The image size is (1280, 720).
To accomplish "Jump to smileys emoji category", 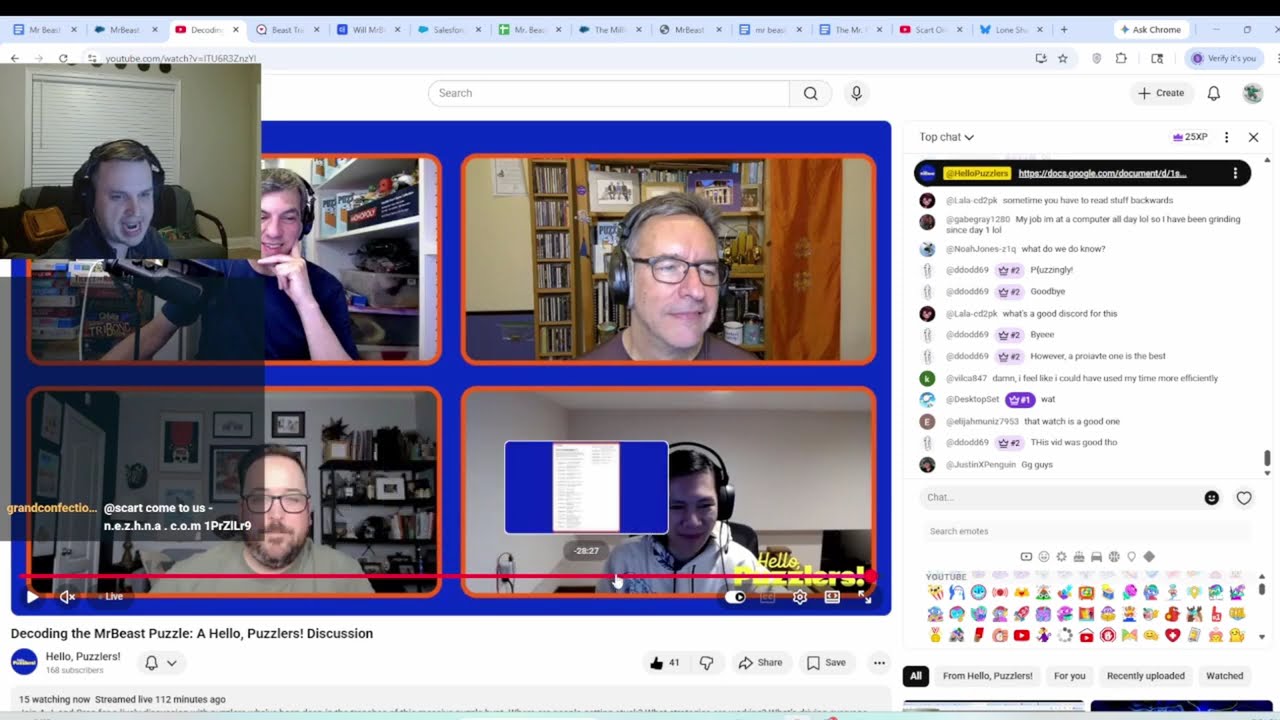I will 1044,556.
